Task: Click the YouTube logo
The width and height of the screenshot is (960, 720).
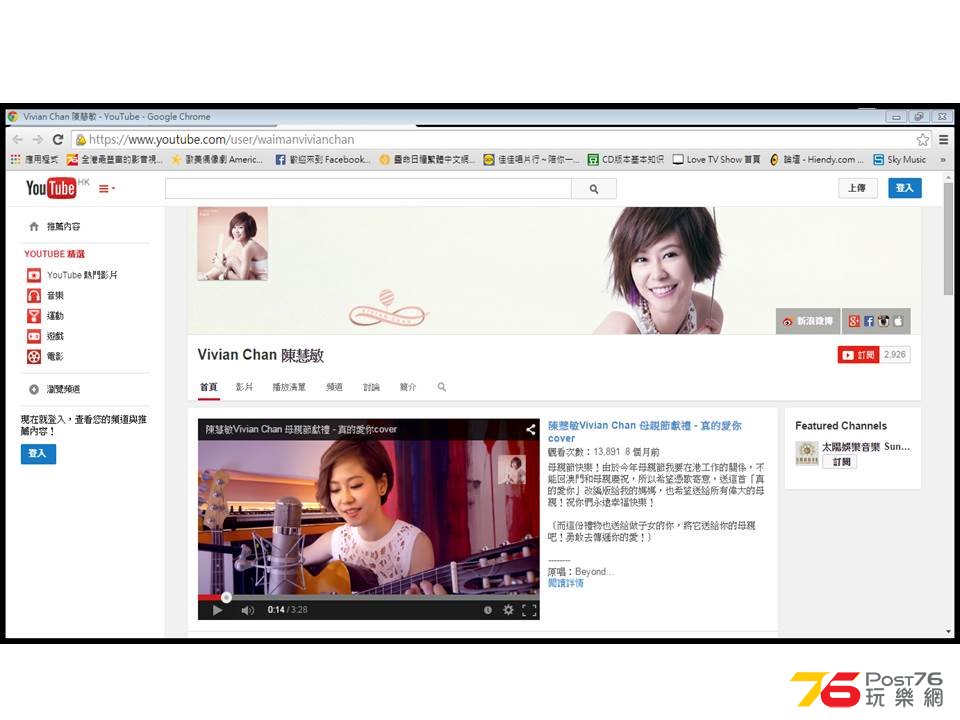Action: pyautogui.click(x=51, y=188)
